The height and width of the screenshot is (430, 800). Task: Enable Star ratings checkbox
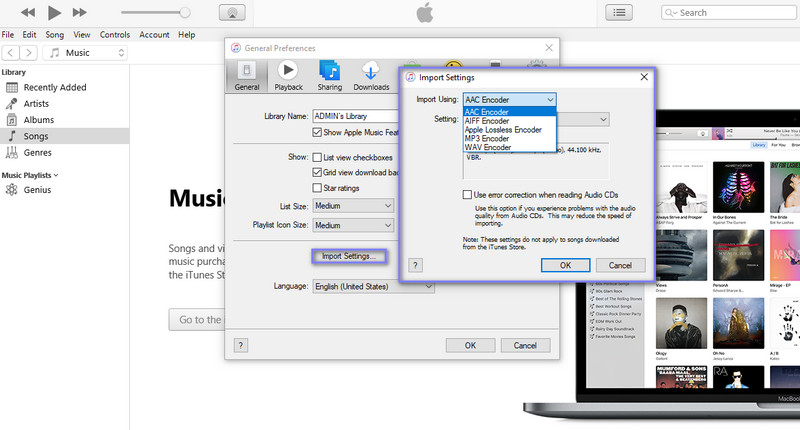[x=317, y=188]
